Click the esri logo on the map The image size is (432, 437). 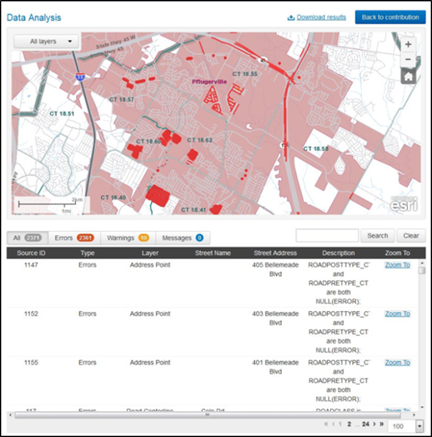(x=404, y=204)
